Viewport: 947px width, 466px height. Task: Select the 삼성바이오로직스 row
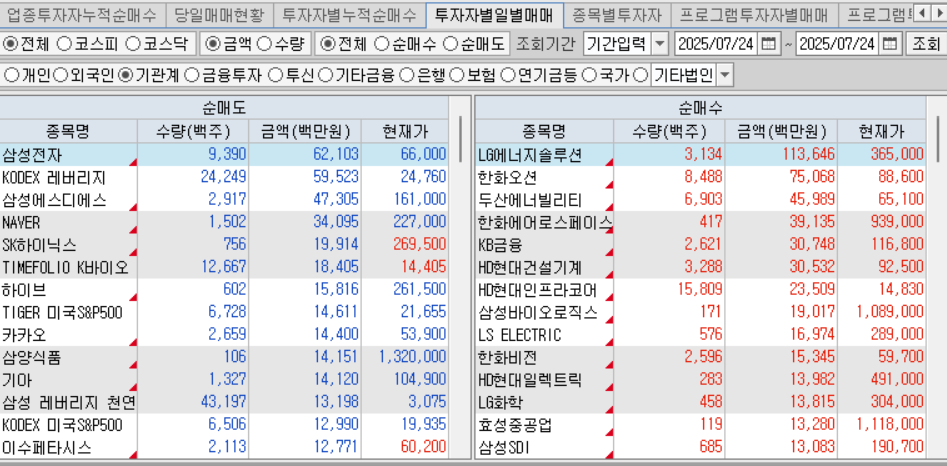pyautogui.click(x=701, y=312)
